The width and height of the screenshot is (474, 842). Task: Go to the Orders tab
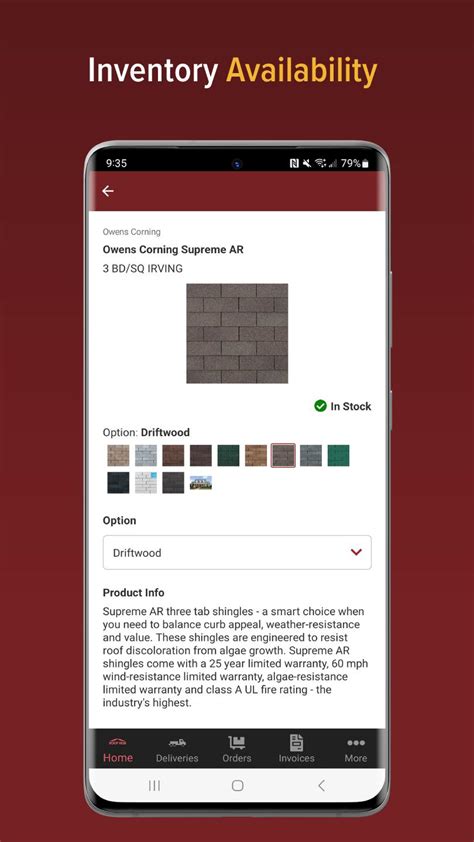(x=237, y=751)
